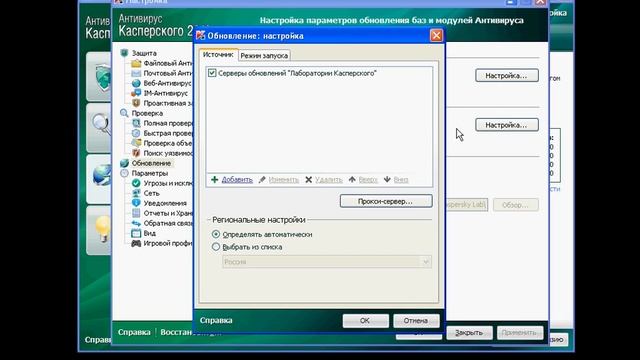Open 'Справка' link in settings window footer
This screenshot has width=640, height=360.
(134, 332)
